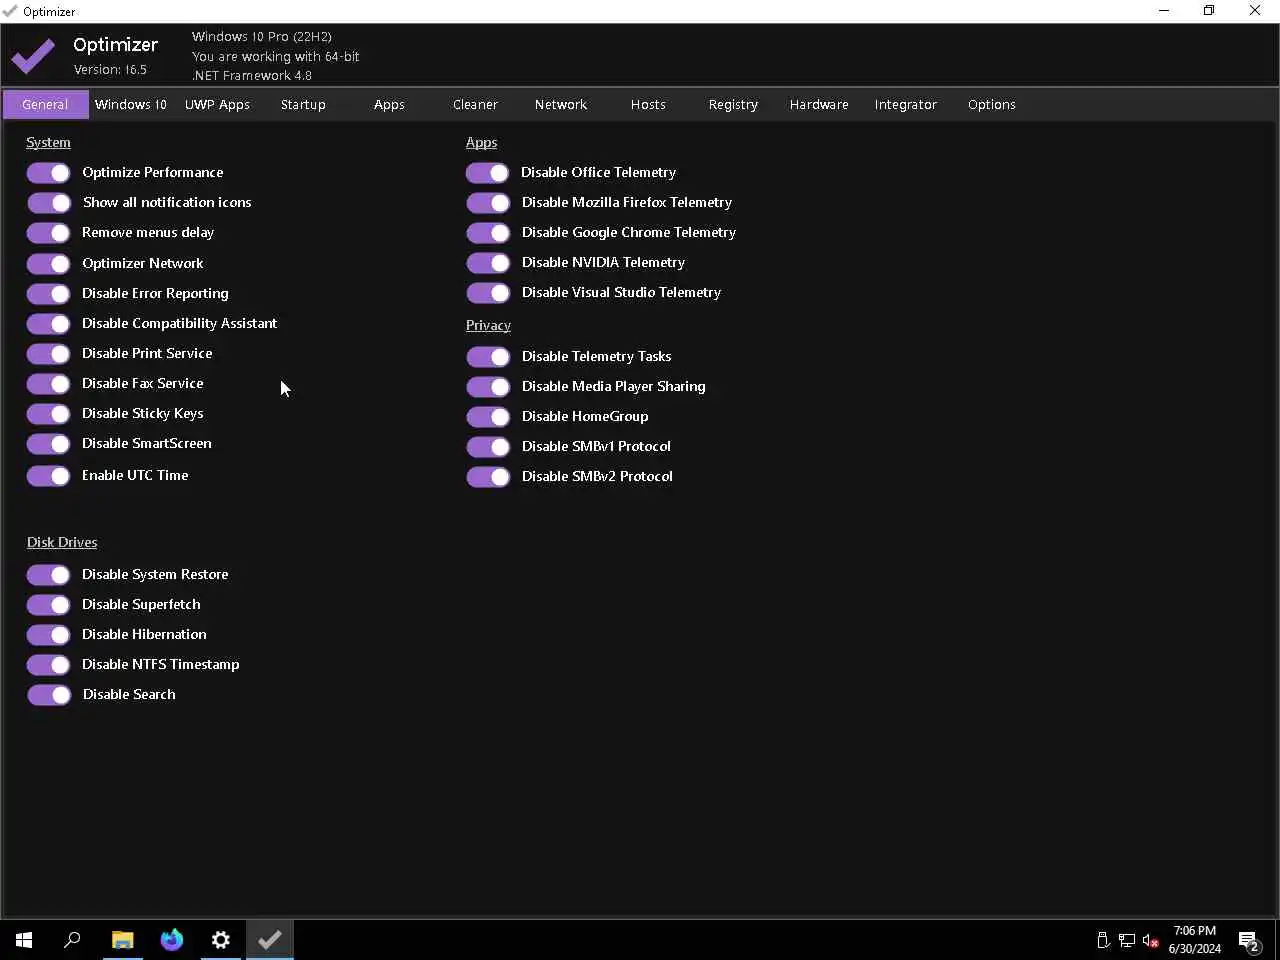Open taskbar search magnifier
This screenshot has width=1280, height=960.
(x=72, y=940)
